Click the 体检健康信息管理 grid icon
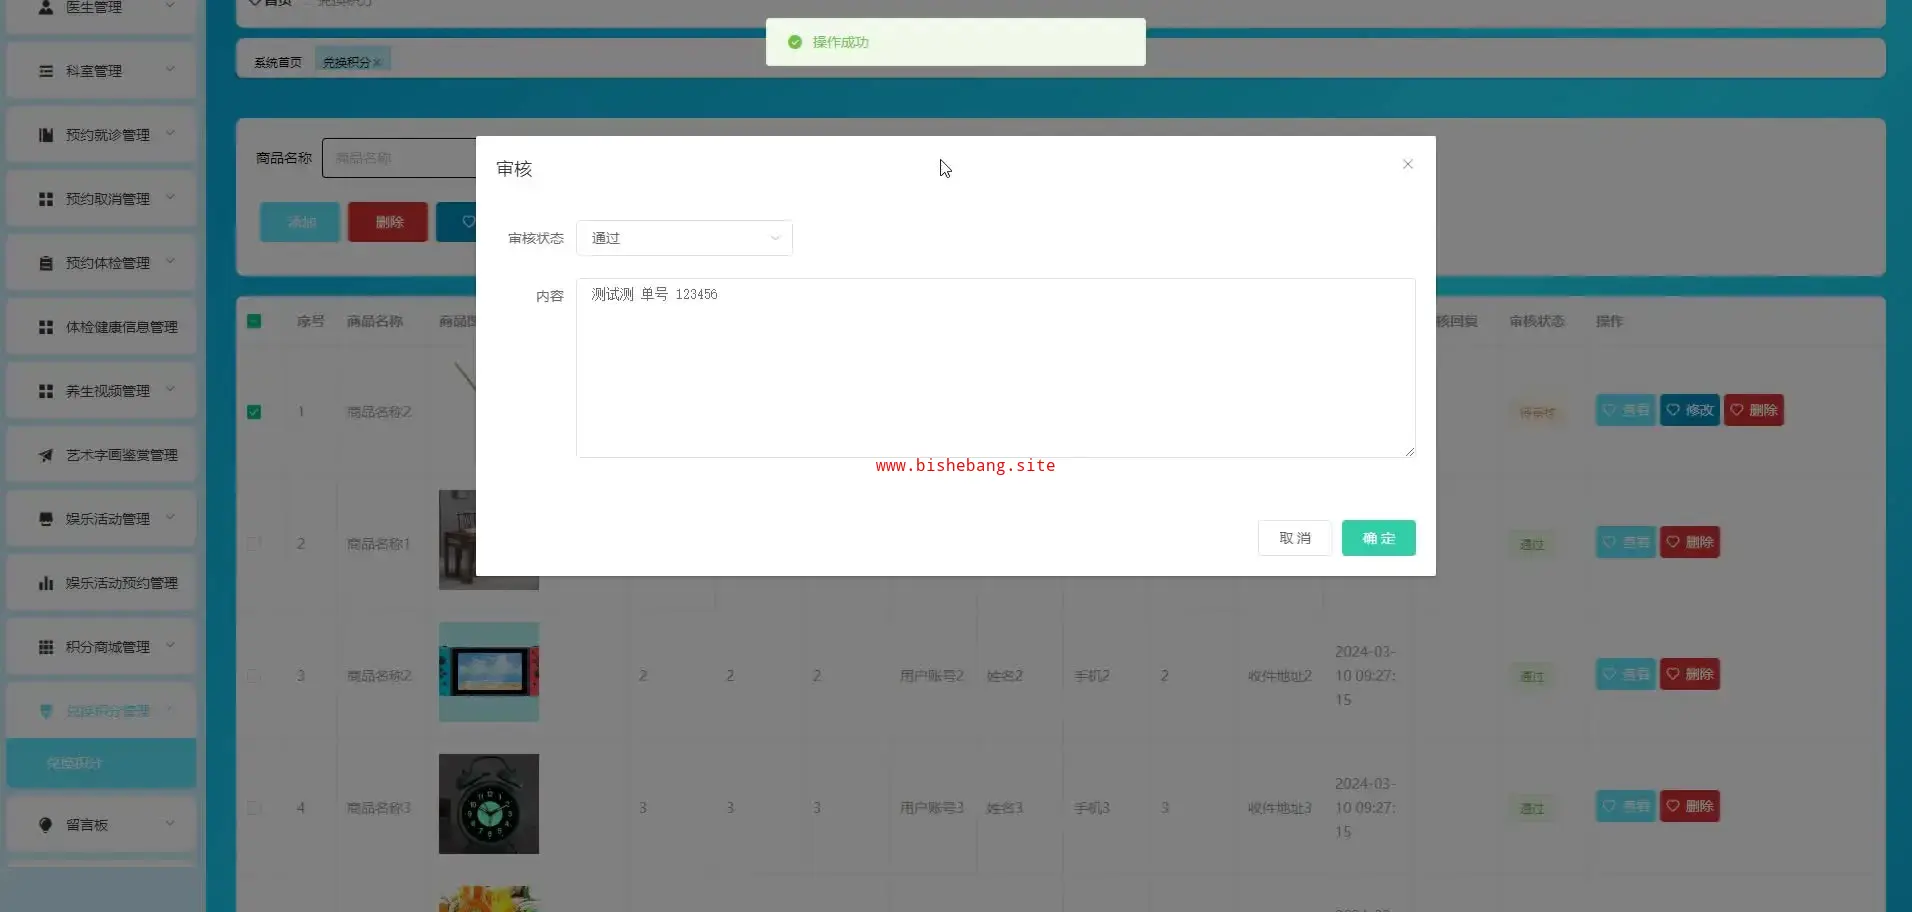 click(46, 327)
